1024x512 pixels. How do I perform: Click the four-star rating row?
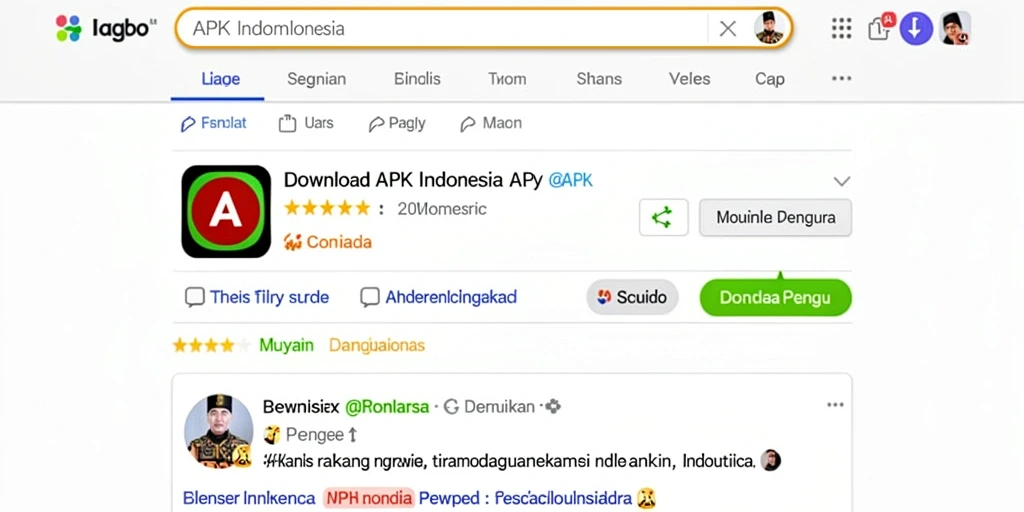(x=211, y=345)
